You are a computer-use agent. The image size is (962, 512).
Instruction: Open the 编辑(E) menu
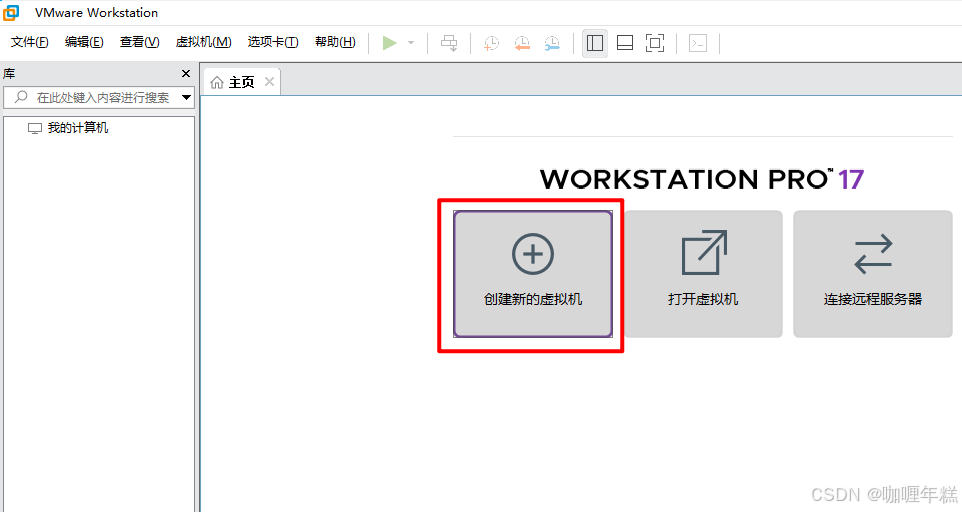pyautogui.click(x=84, y=42)
